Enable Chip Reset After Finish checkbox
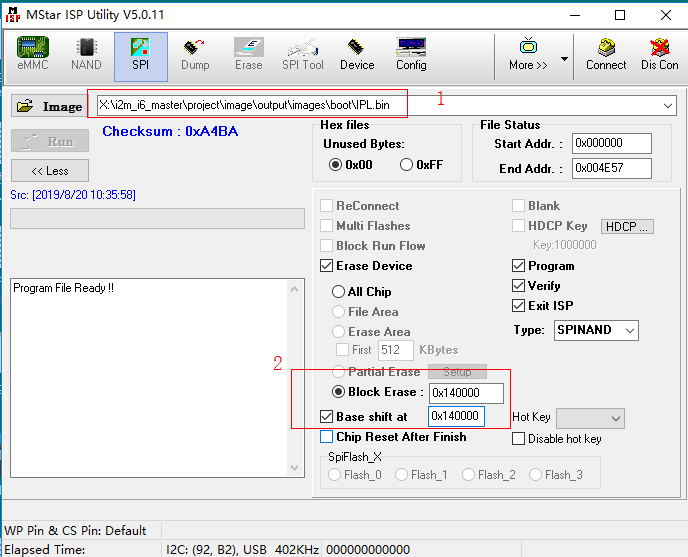 [x=327, y=437]
